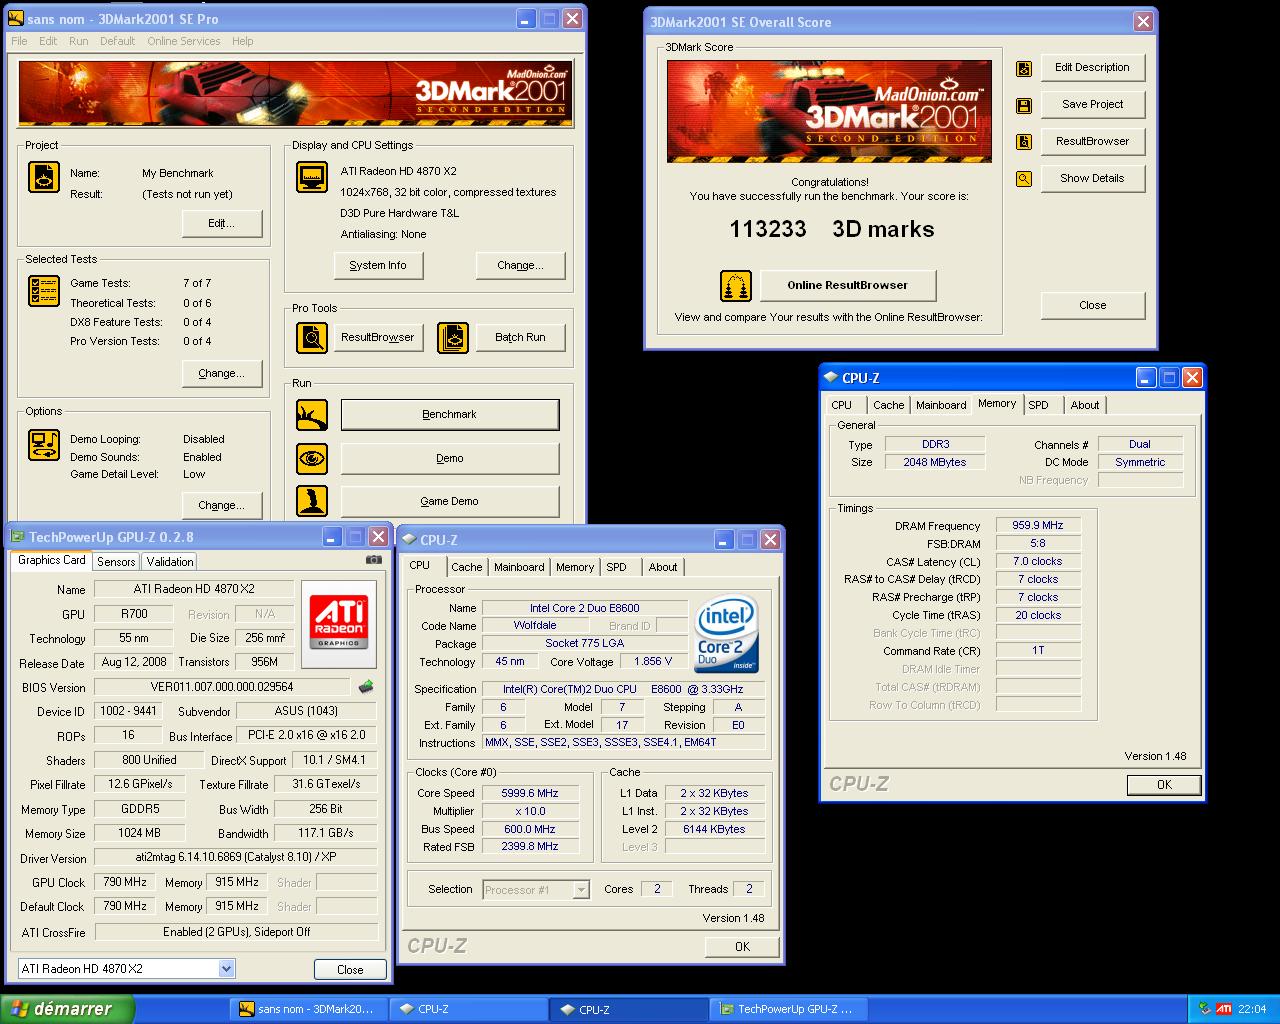The image size is (1280, 1024).
Task: Click the 3DMark2001 banner in main window
Action: tap(296, 94)
